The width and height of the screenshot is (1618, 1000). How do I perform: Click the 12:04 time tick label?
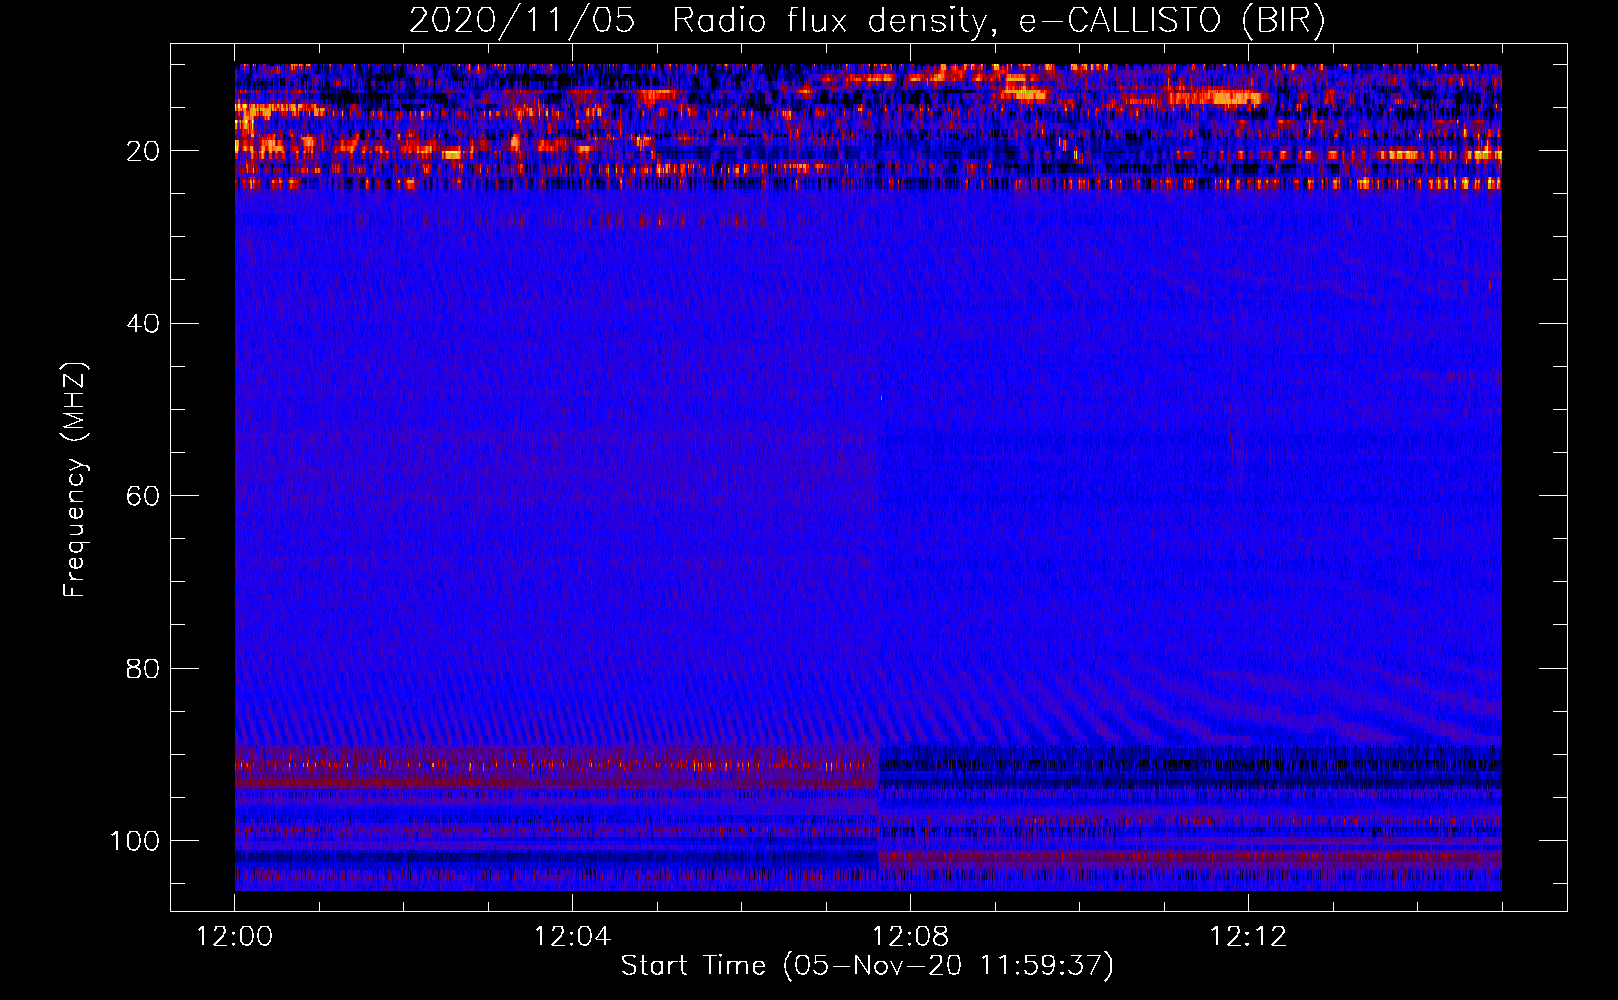(572, 937)
